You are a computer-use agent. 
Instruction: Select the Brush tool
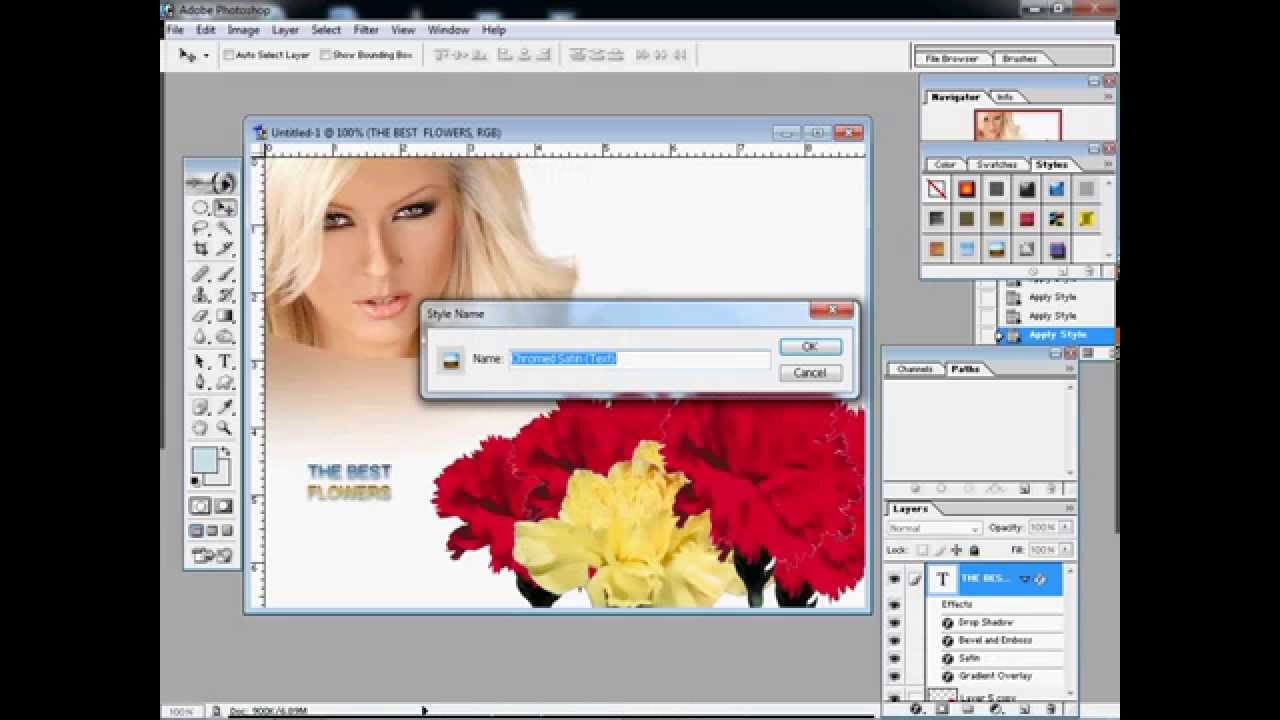tap(225, 274)
